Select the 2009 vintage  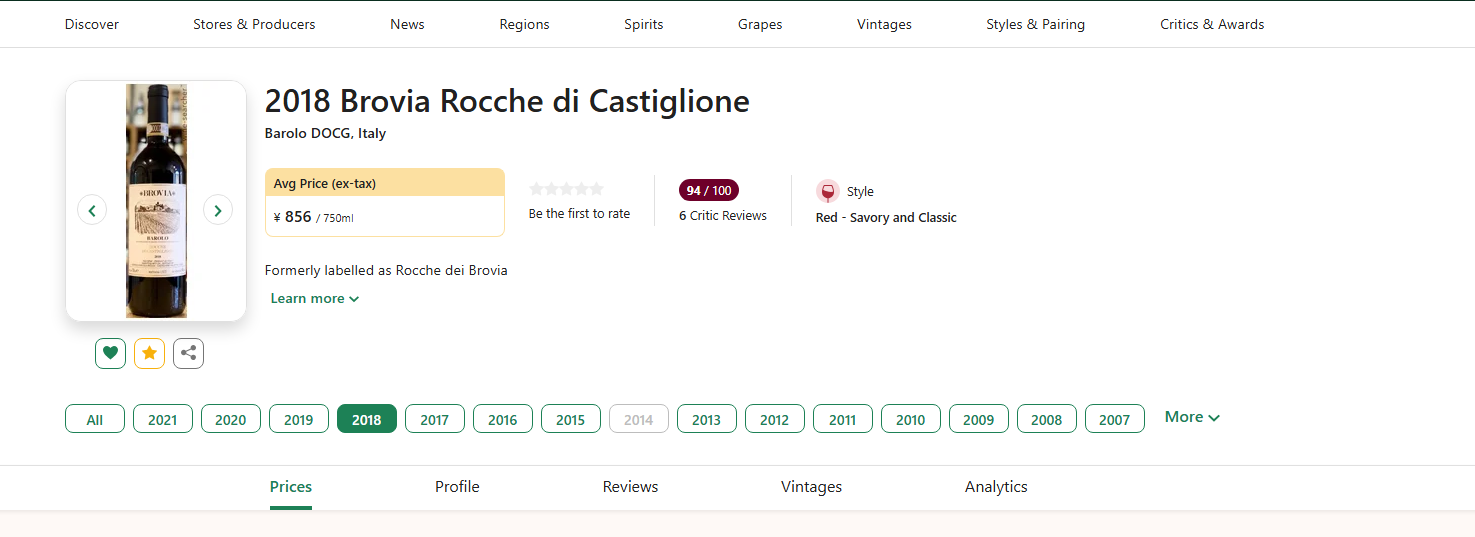[979, 419]
